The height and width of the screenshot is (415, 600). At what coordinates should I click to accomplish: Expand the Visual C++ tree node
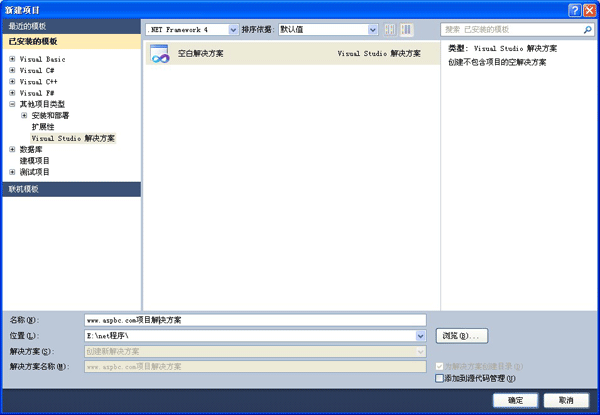[x=12, y=81]
